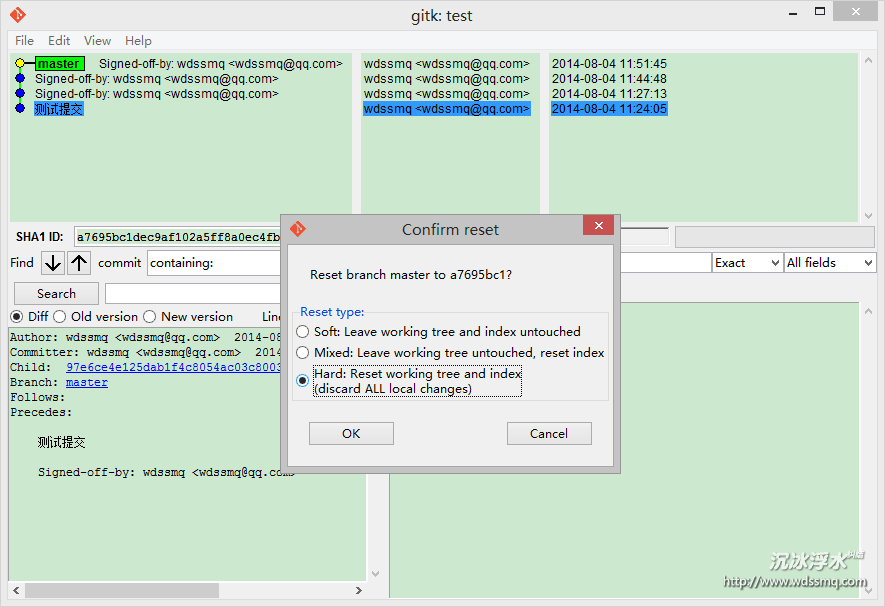Viewport: 885px width, 607px height.
Task: Select the Soft reset type option
Action: click(x=303, y=332)
